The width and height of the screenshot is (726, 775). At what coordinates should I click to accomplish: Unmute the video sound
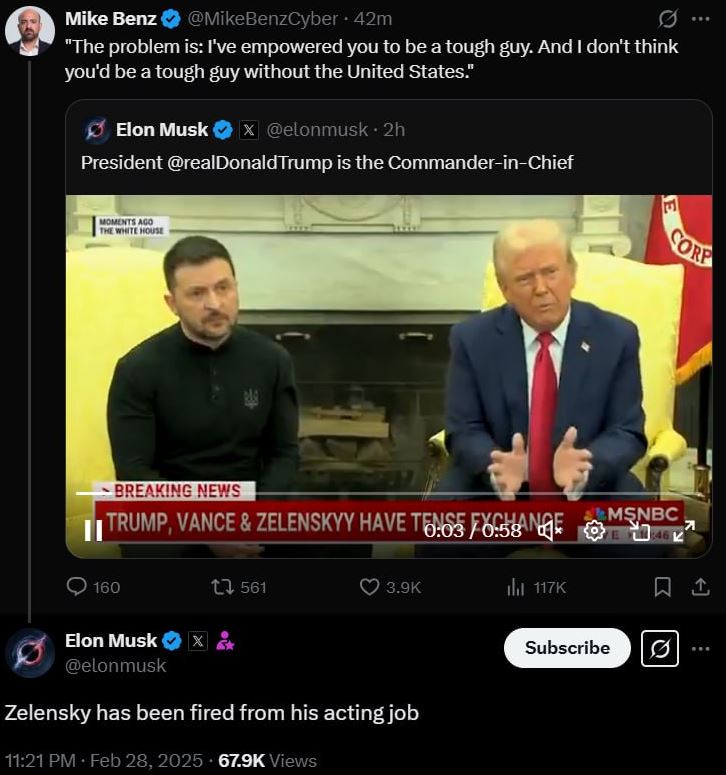click(549, 530)
